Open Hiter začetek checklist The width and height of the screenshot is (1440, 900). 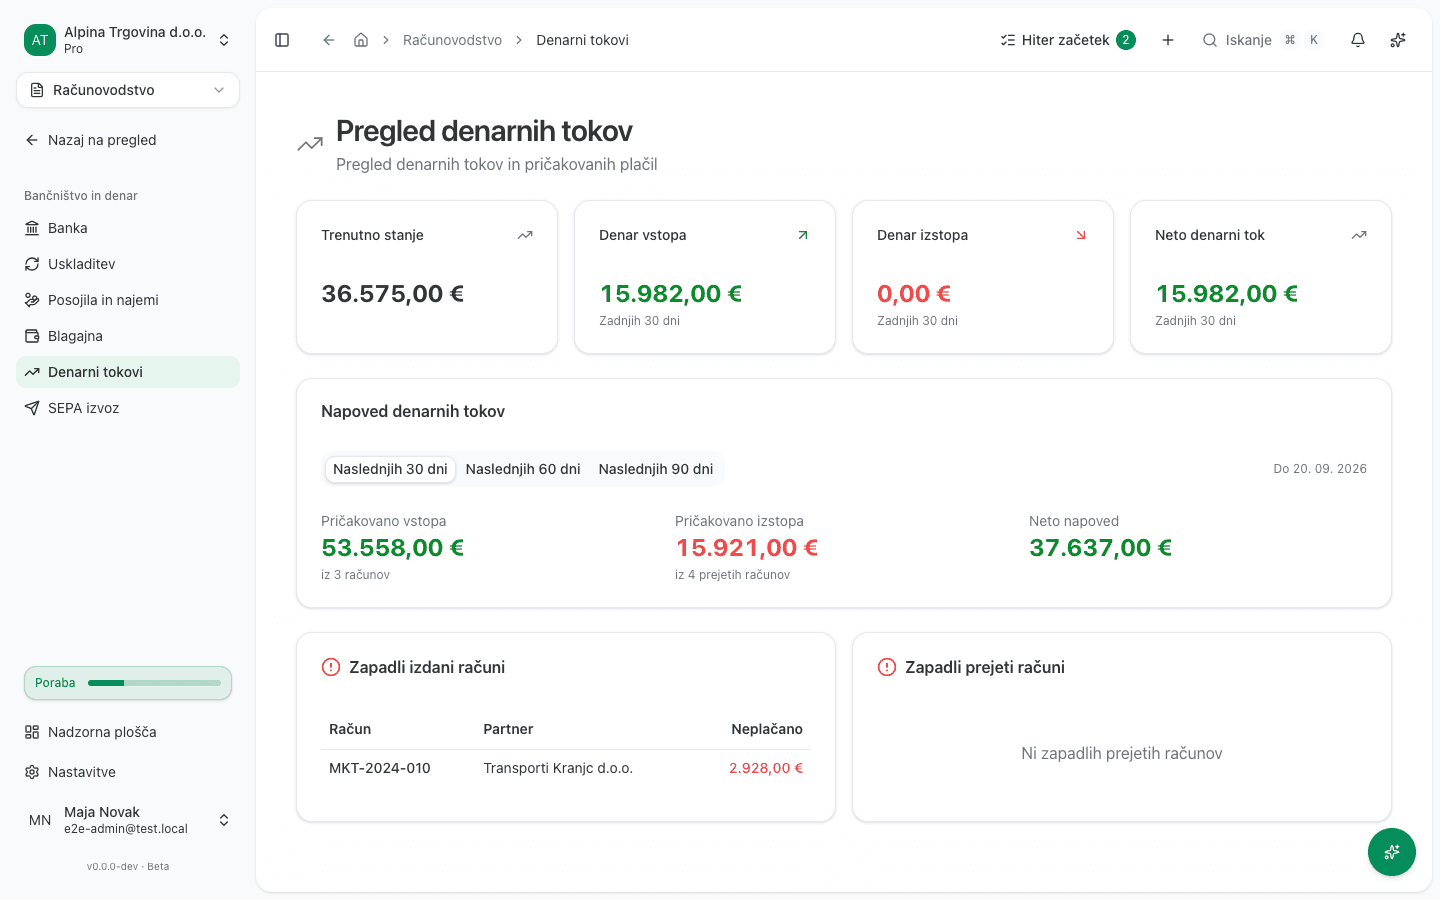(x=1067, y=40)
